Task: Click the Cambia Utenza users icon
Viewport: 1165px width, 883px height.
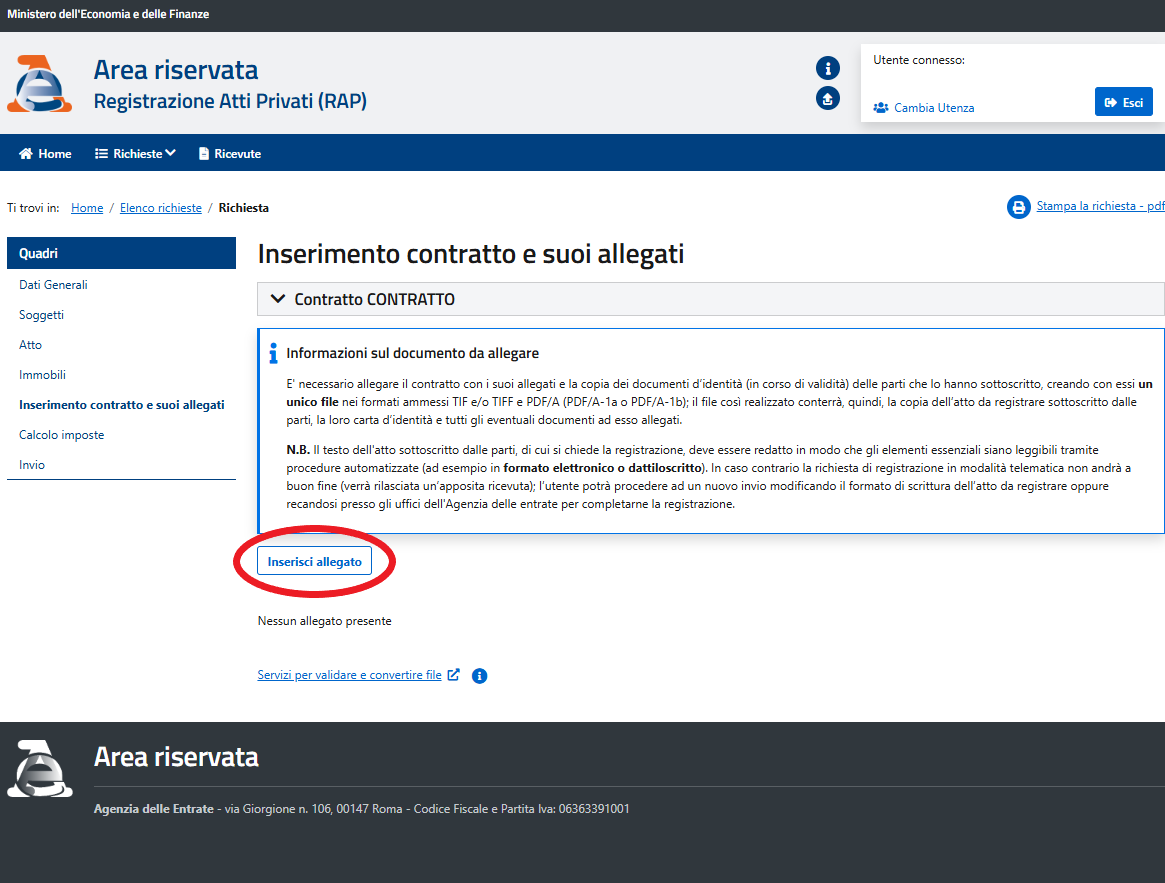Action: 880,108
